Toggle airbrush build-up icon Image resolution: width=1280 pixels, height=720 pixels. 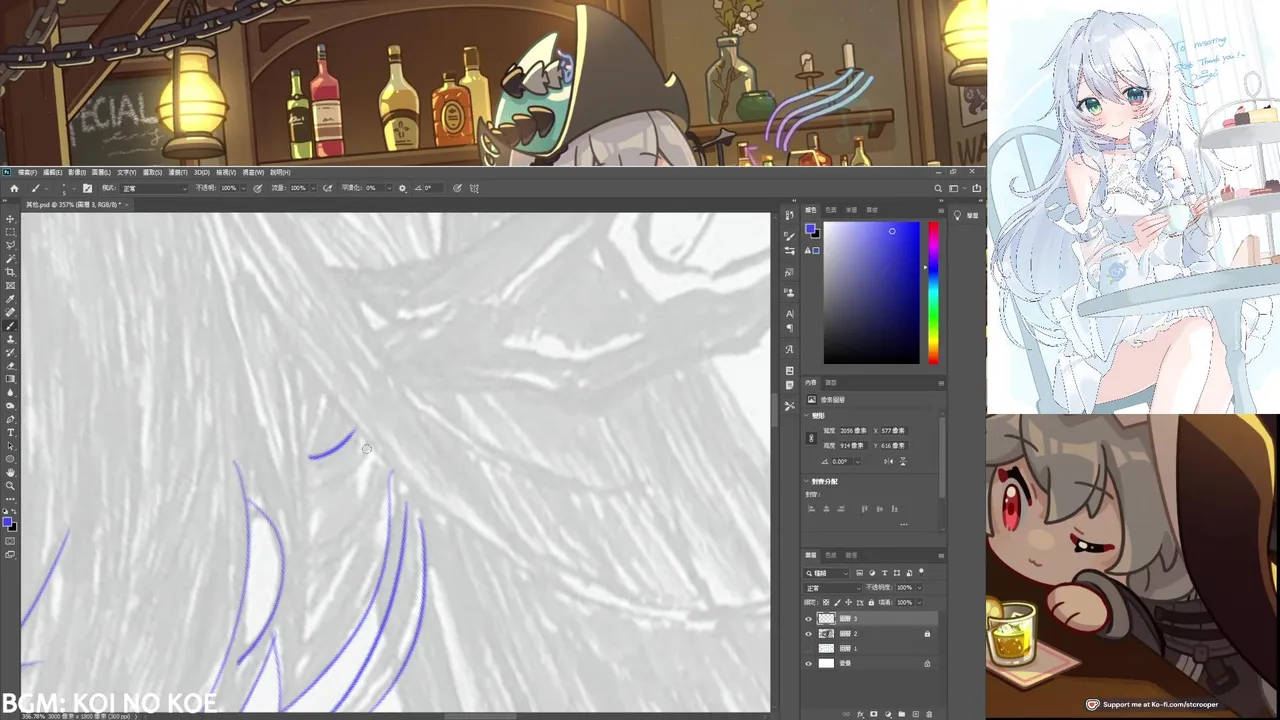coord(327,188)
